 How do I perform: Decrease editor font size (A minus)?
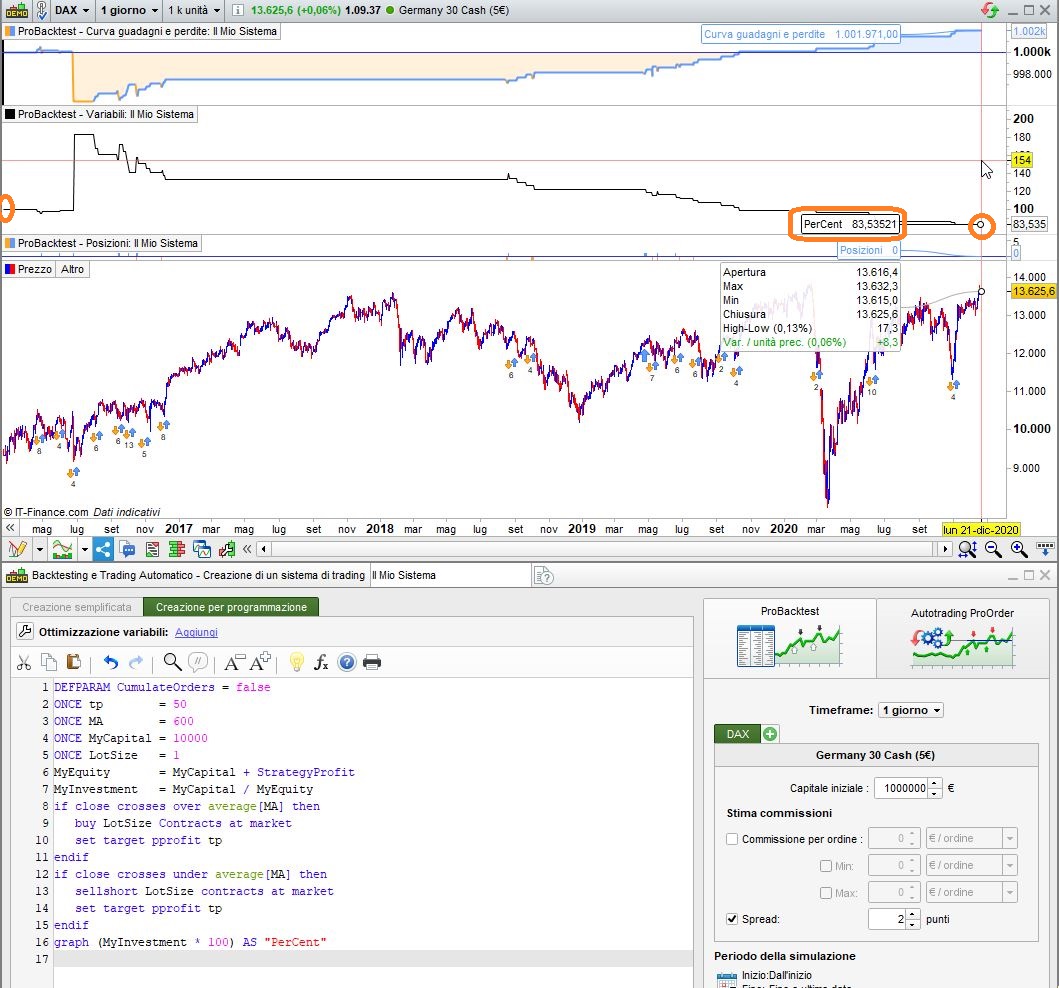234,663
